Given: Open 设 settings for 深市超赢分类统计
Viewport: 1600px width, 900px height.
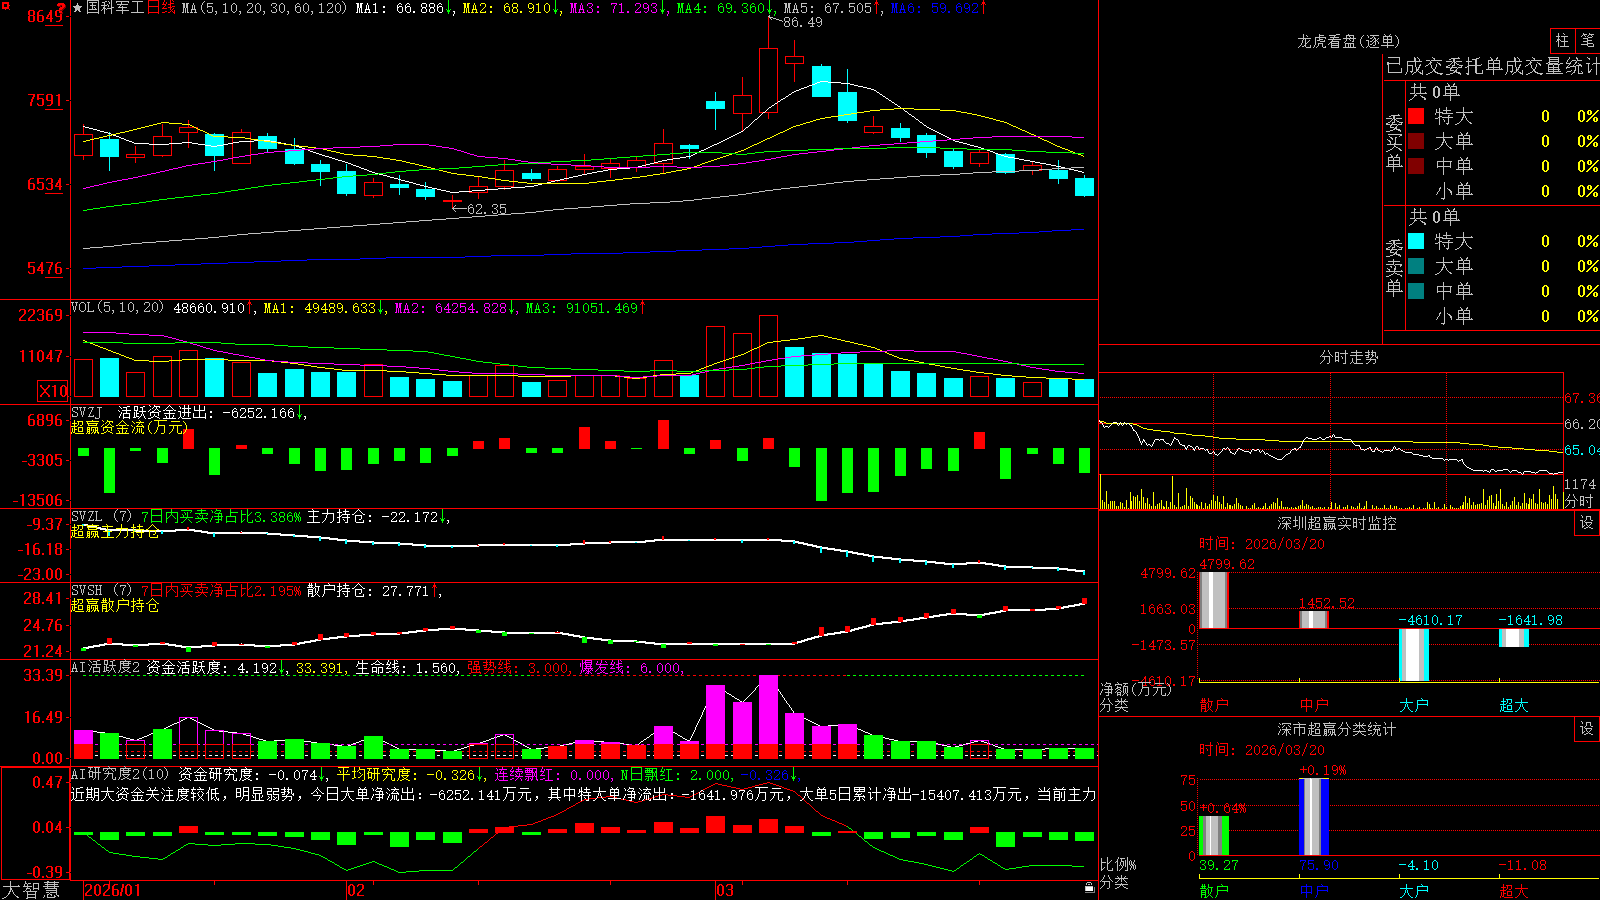Looking at the screenshot, I should click(1587, 729).
